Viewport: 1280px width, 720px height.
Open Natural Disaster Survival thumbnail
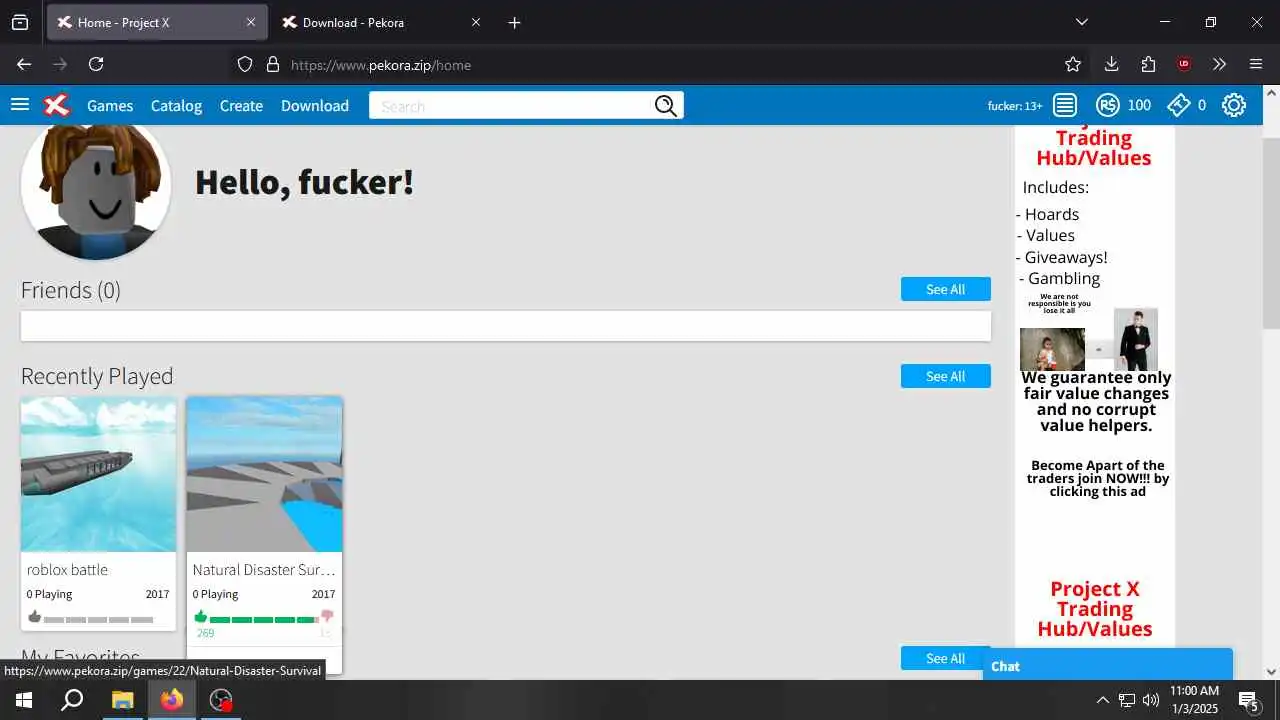[264, 474]
